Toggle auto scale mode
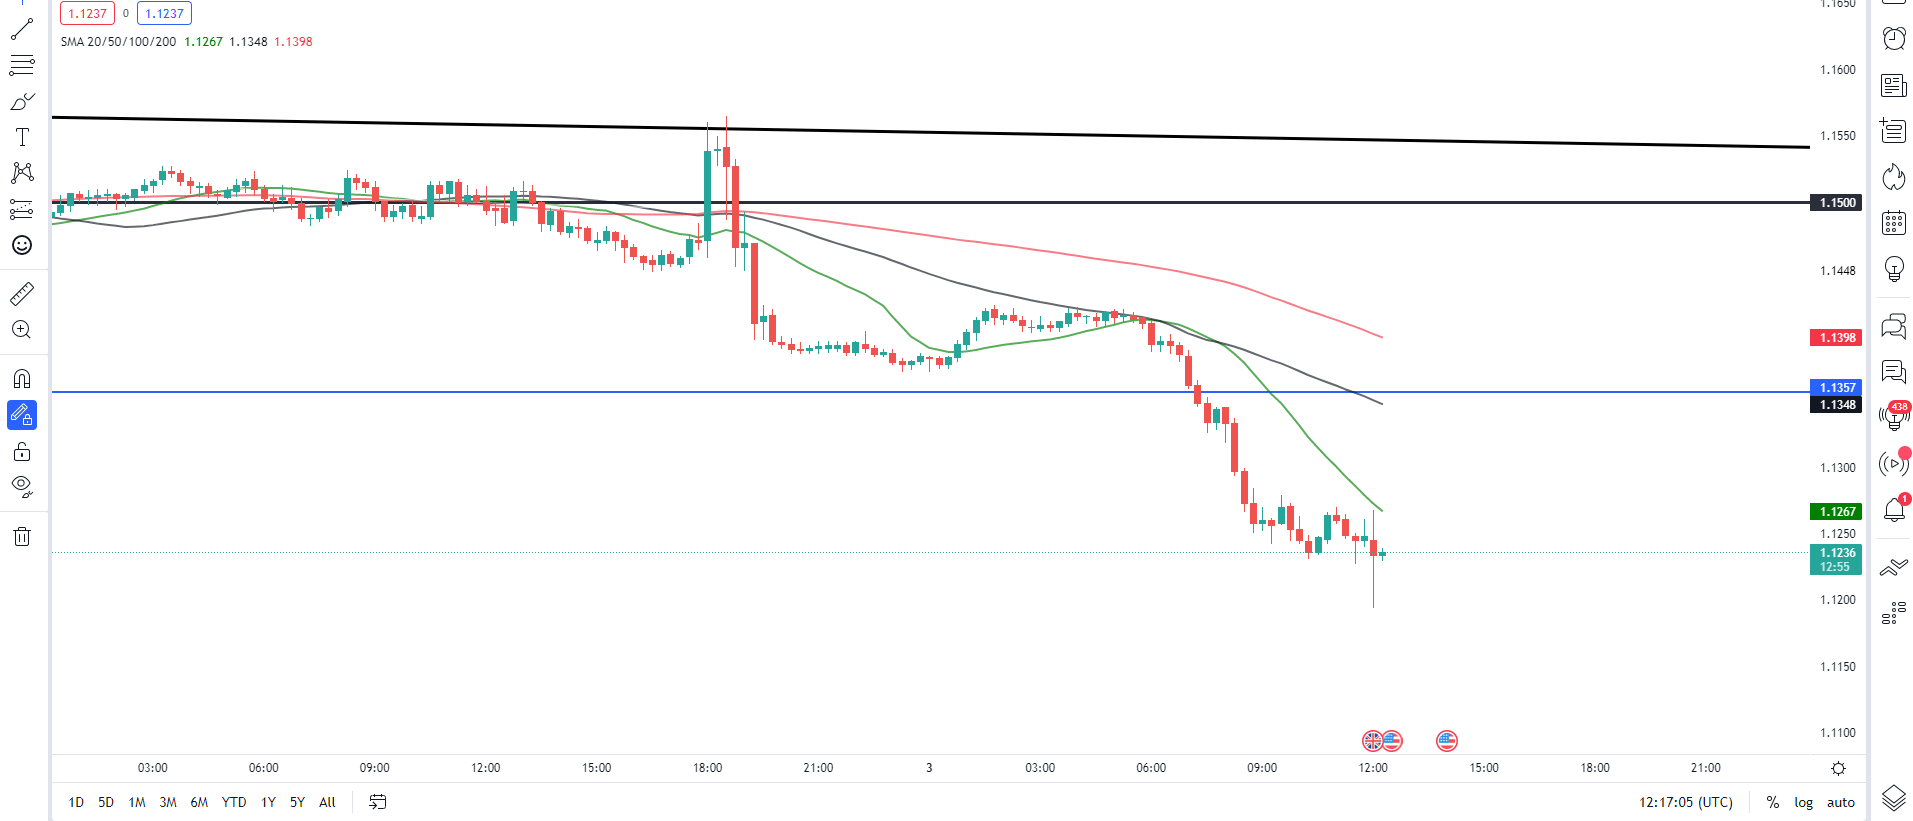The image size is (1913, 821). click(1840, 802)
